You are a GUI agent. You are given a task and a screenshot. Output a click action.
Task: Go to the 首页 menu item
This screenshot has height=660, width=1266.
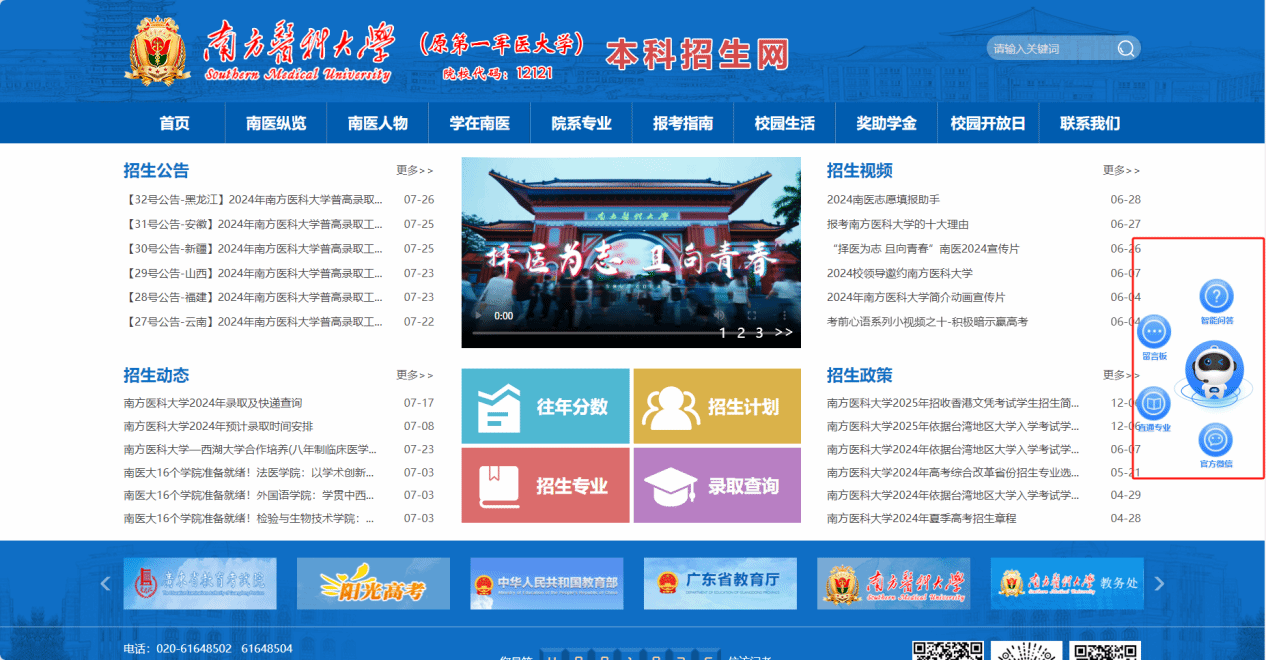[x=174, y=123]
